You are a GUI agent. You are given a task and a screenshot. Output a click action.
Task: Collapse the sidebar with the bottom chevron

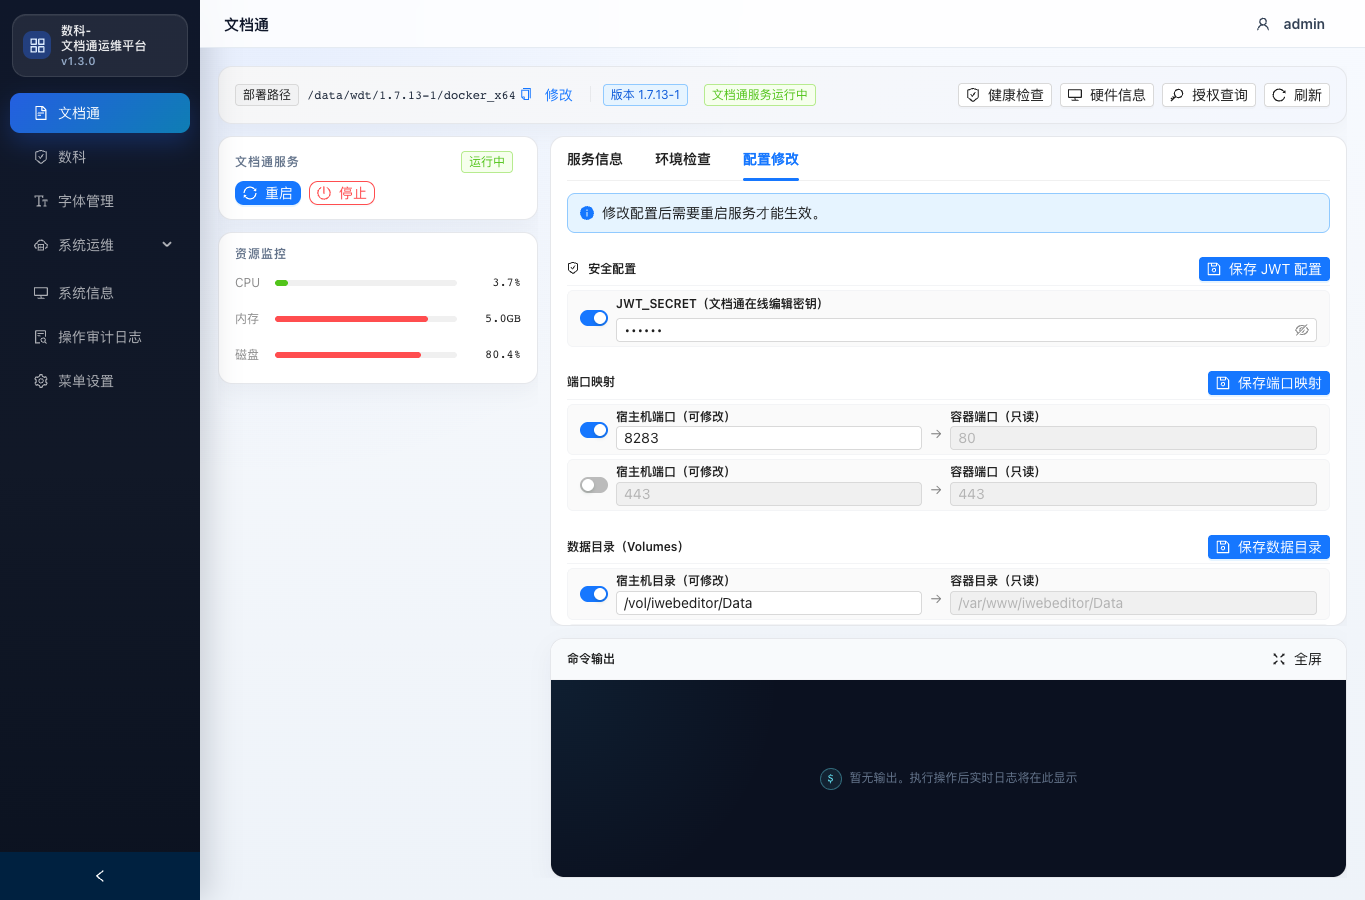pyautogui.click(x=100, y=876)
